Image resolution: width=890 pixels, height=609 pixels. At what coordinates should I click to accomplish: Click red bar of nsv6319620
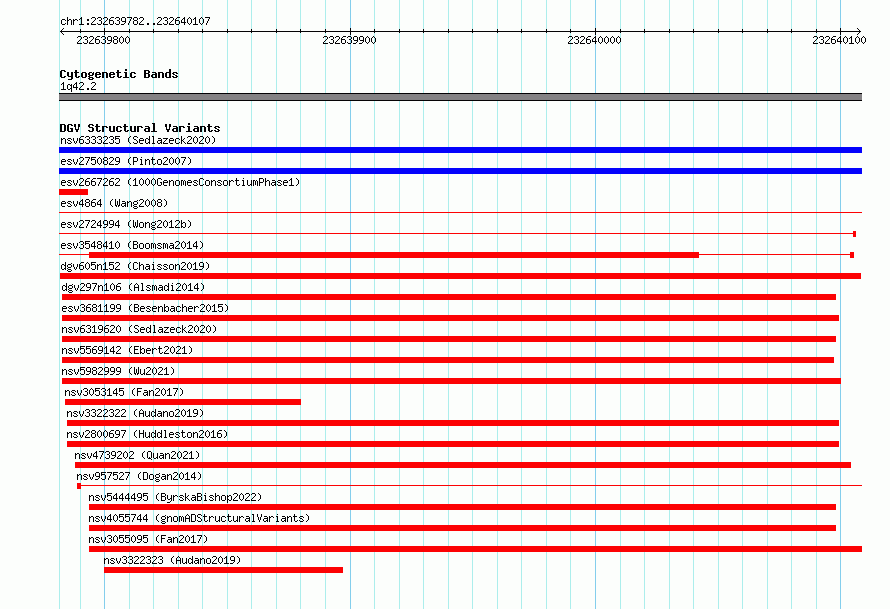448,339
